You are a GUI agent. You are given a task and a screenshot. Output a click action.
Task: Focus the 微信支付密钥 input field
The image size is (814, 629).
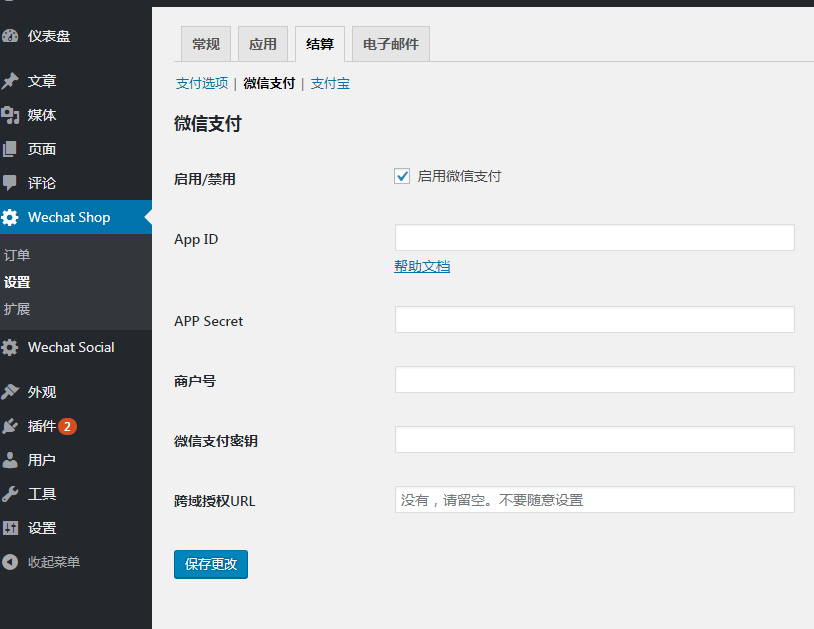(594, 440)
